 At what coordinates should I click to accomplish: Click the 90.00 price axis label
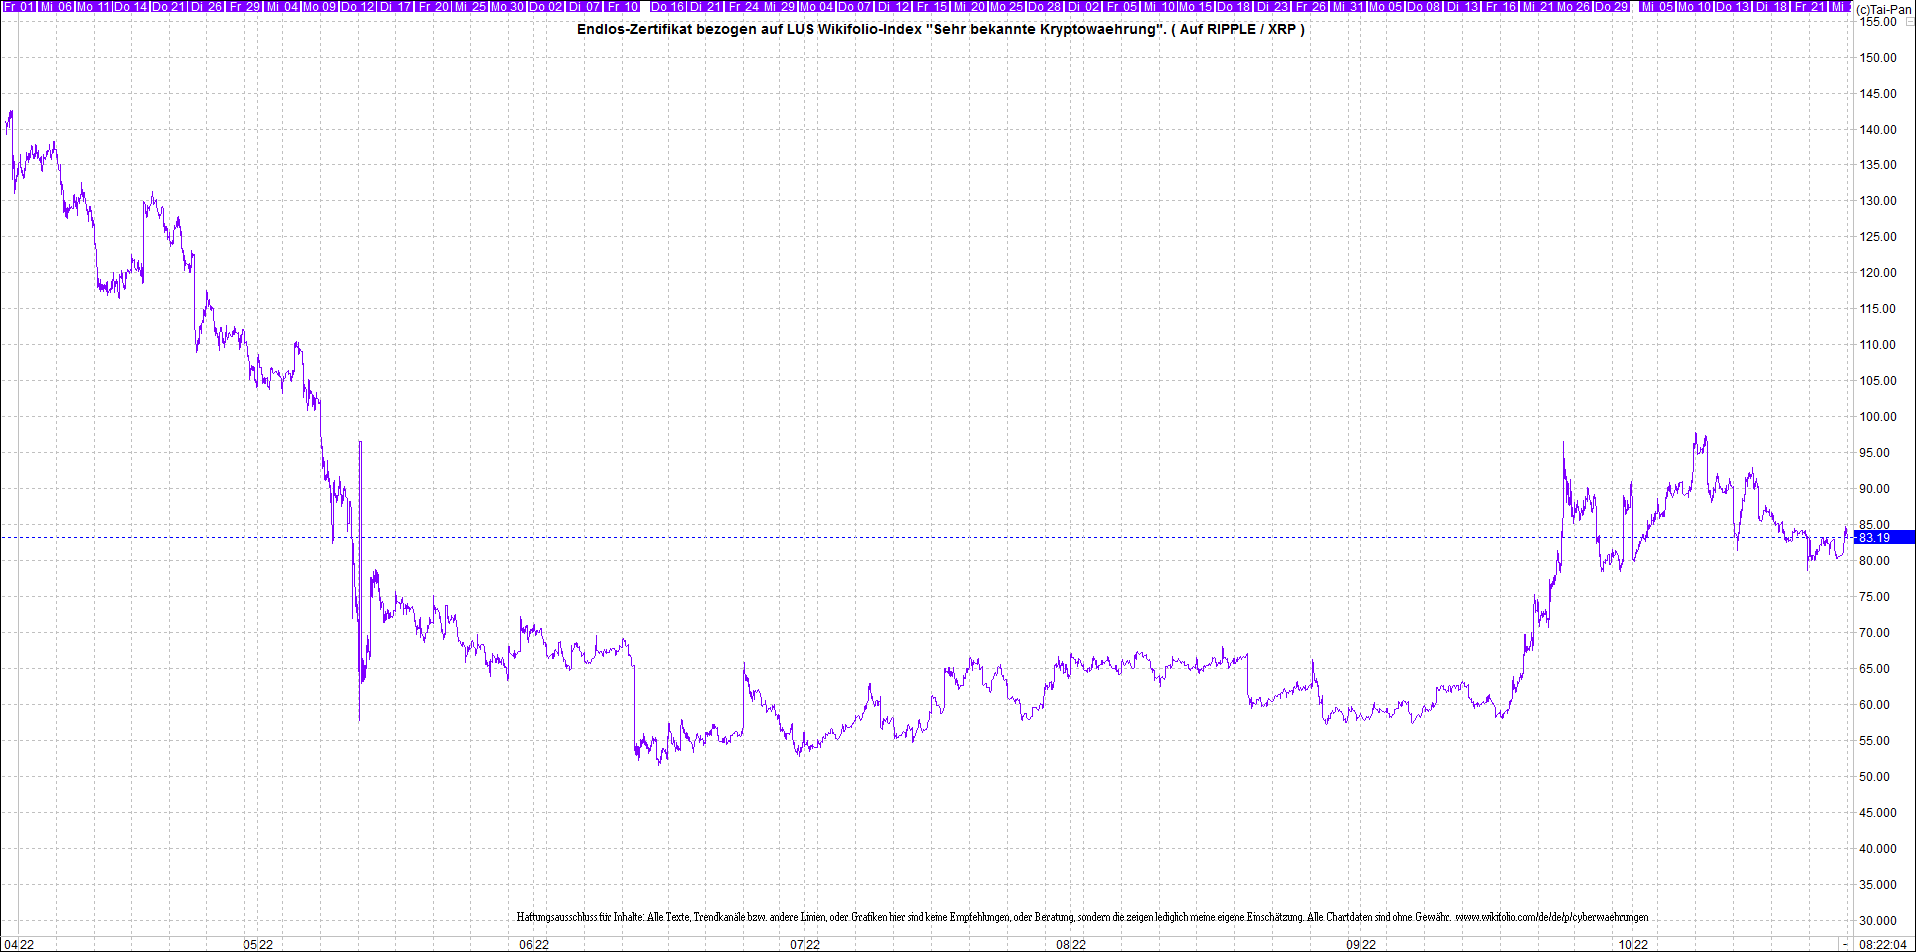[x=1874, y=489]
